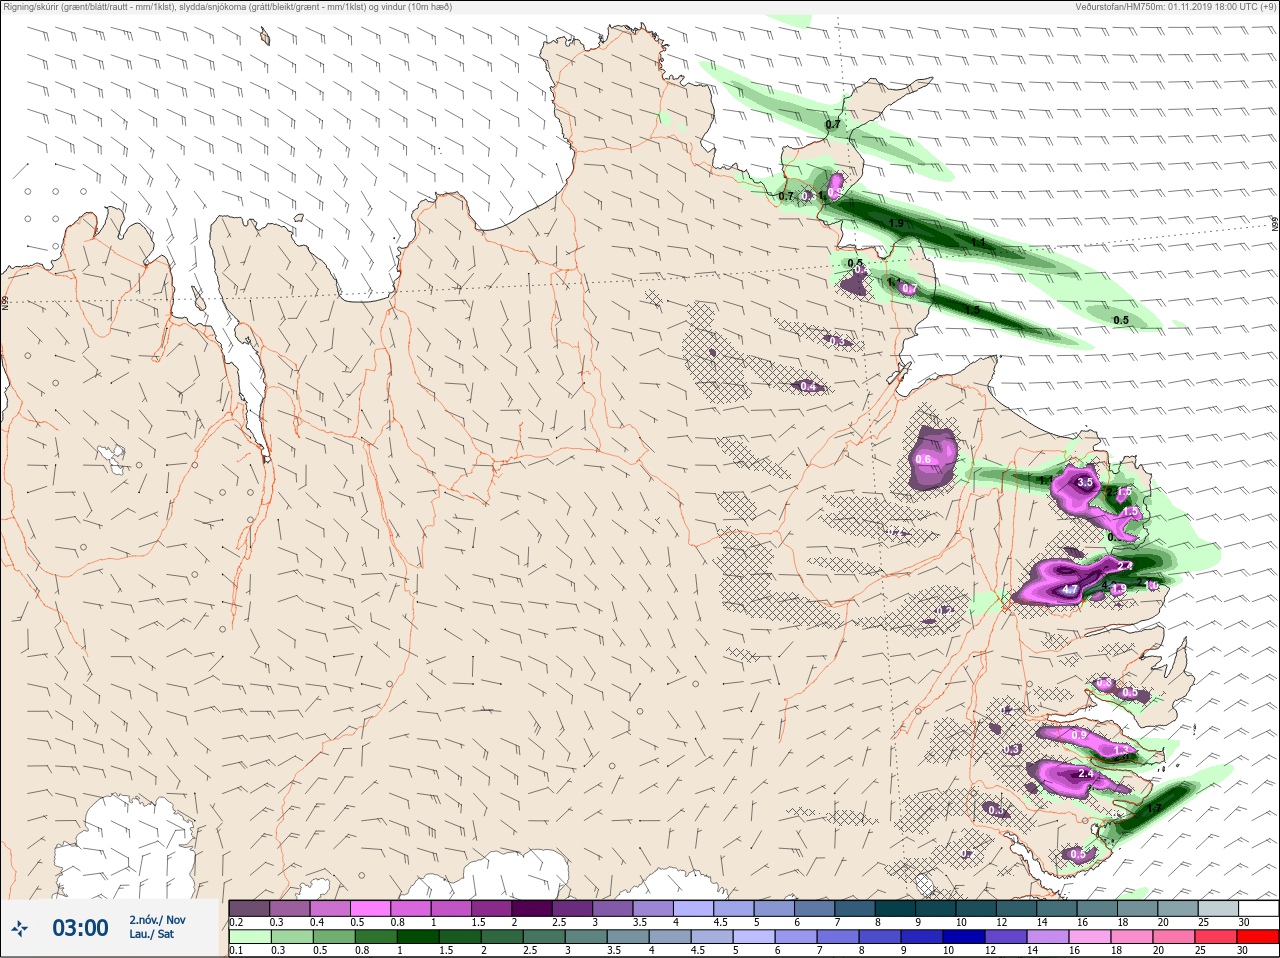Pick the dark purple 0.2 swatch in top legend
1280x958 pixels.
249,908
